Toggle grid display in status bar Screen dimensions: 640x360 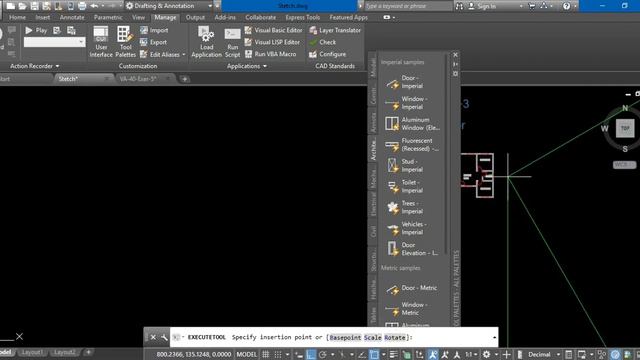[x=265, y=354]
